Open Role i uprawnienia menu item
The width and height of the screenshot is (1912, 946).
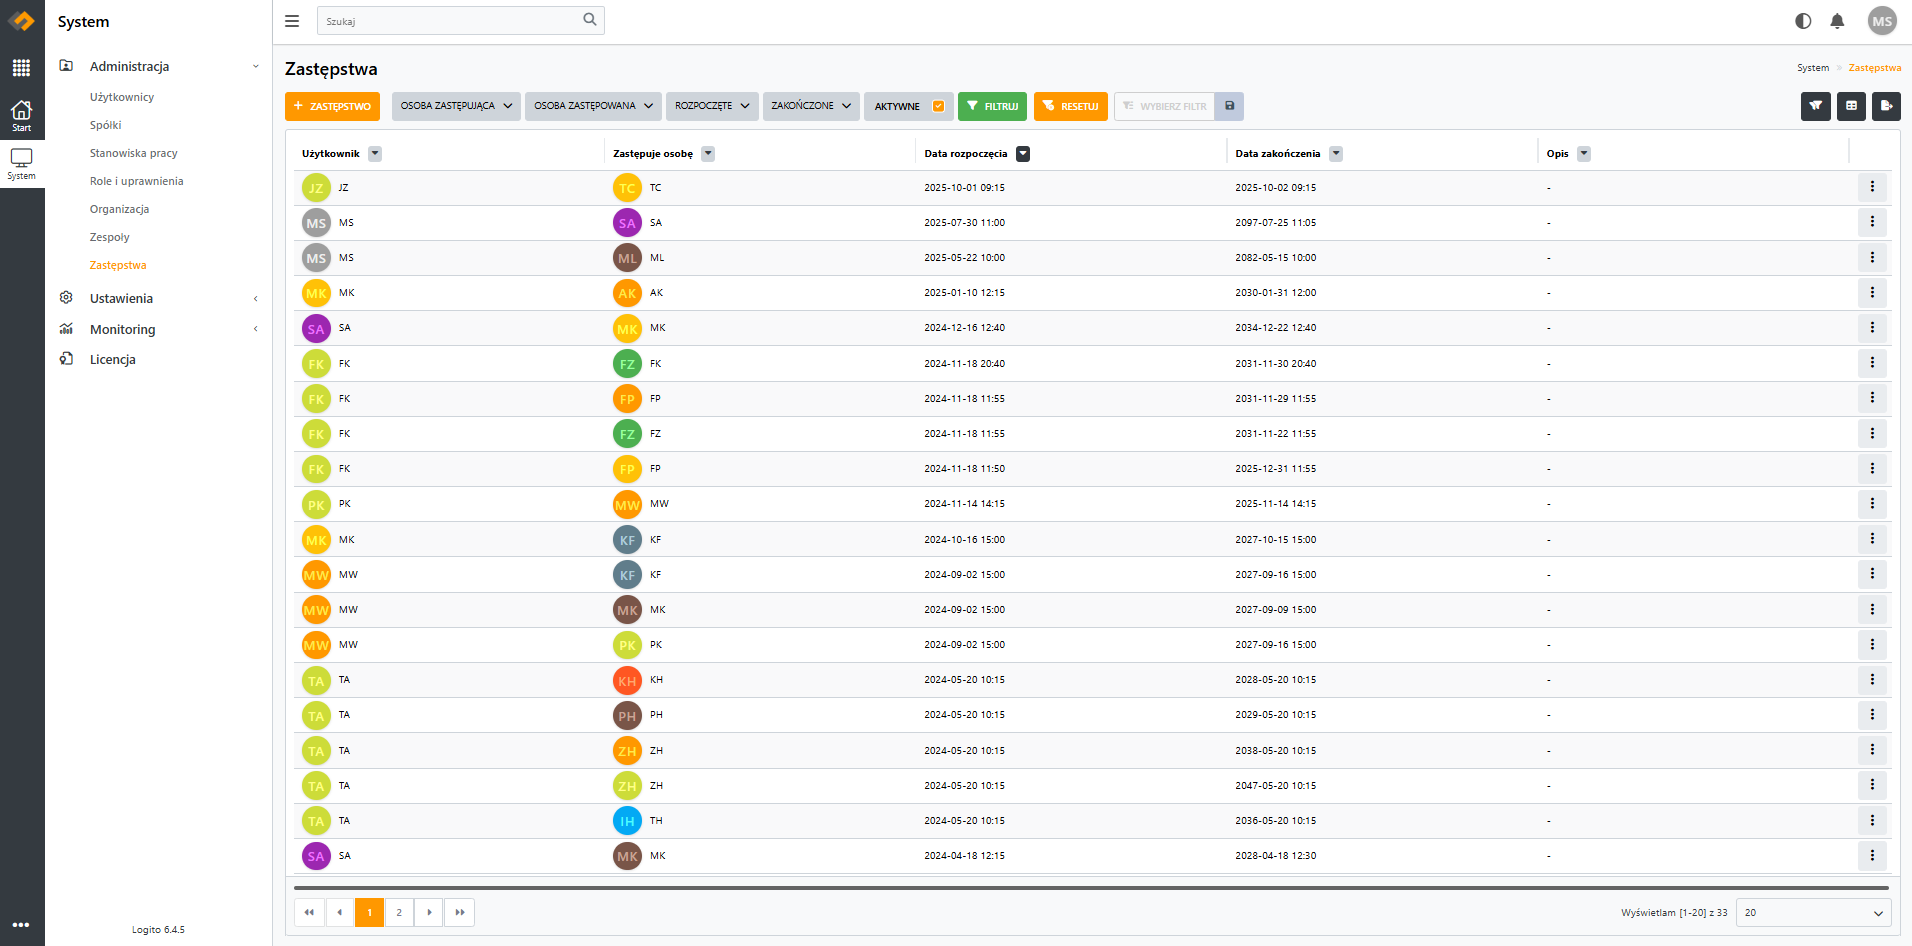[137, 181]
